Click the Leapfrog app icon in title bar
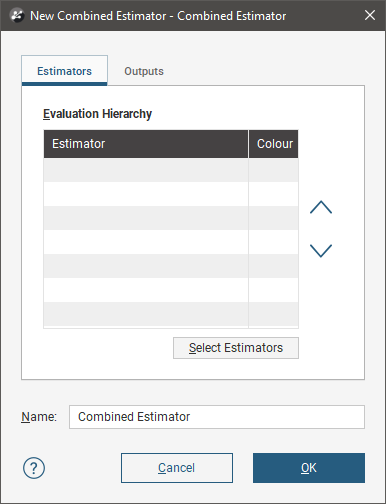The image size is (386, 504). [x=17, y=15]
